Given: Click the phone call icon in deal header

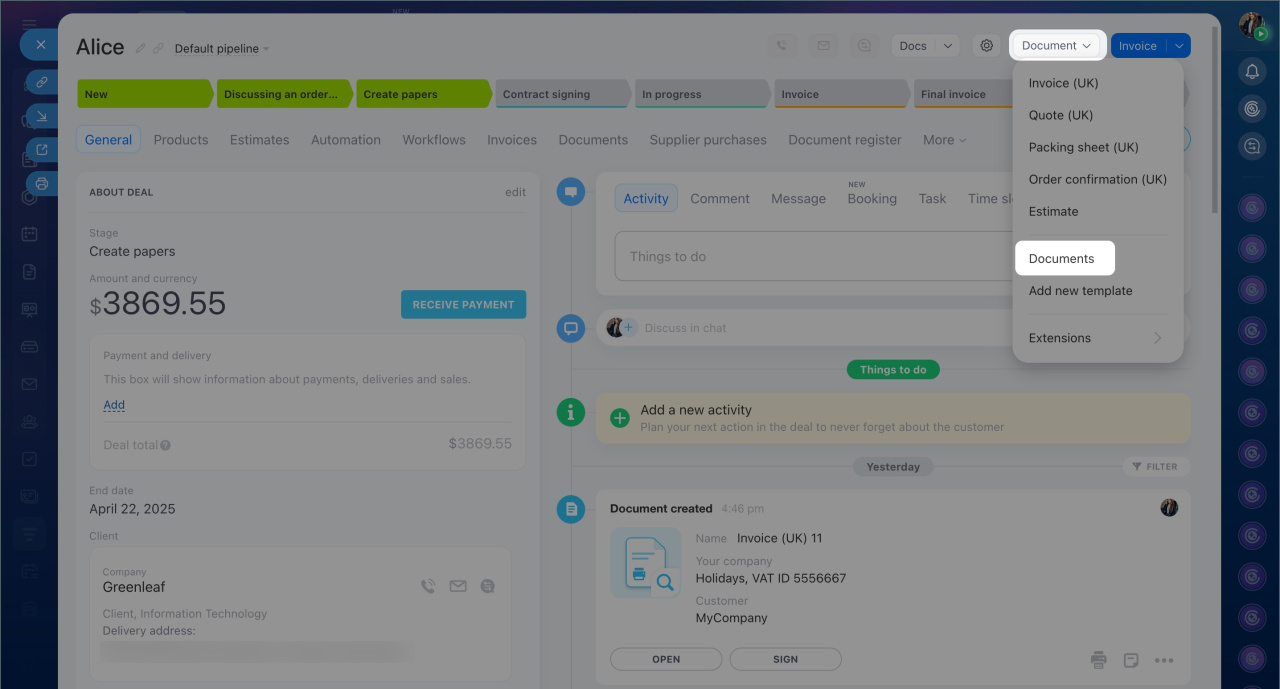Looking at the screenshot, I should 782,46.
